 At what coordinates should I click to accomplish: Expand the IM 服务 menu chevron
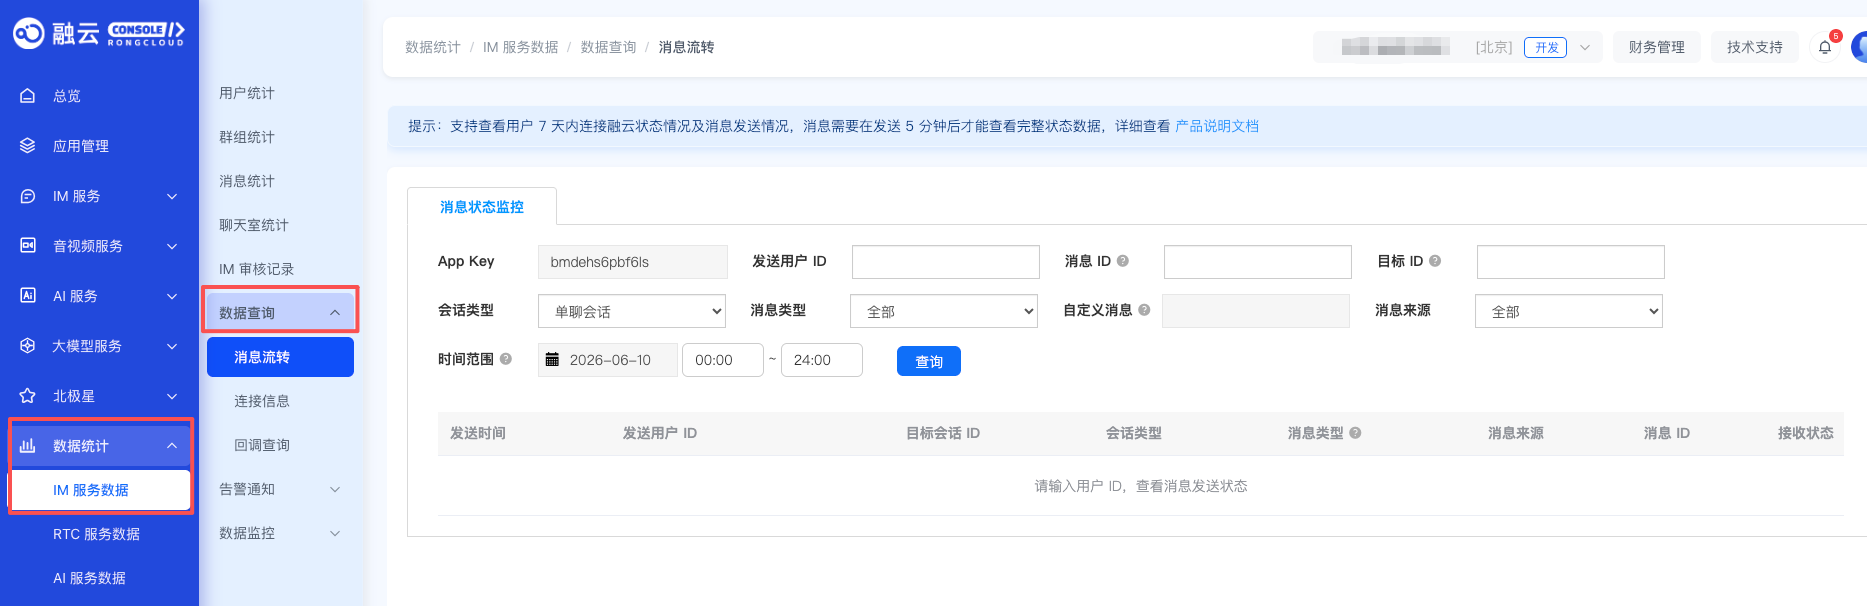[x=172, y=196]
